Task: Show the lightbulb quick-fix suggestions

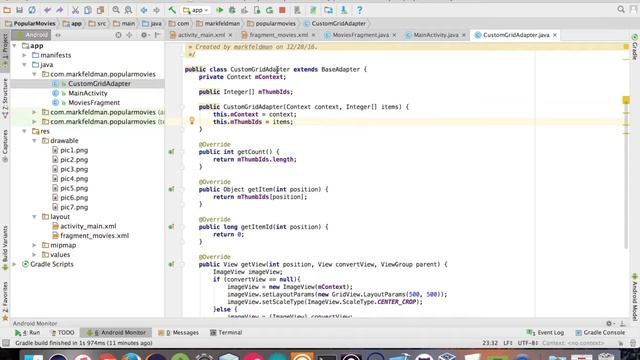Action: (192, 120)
